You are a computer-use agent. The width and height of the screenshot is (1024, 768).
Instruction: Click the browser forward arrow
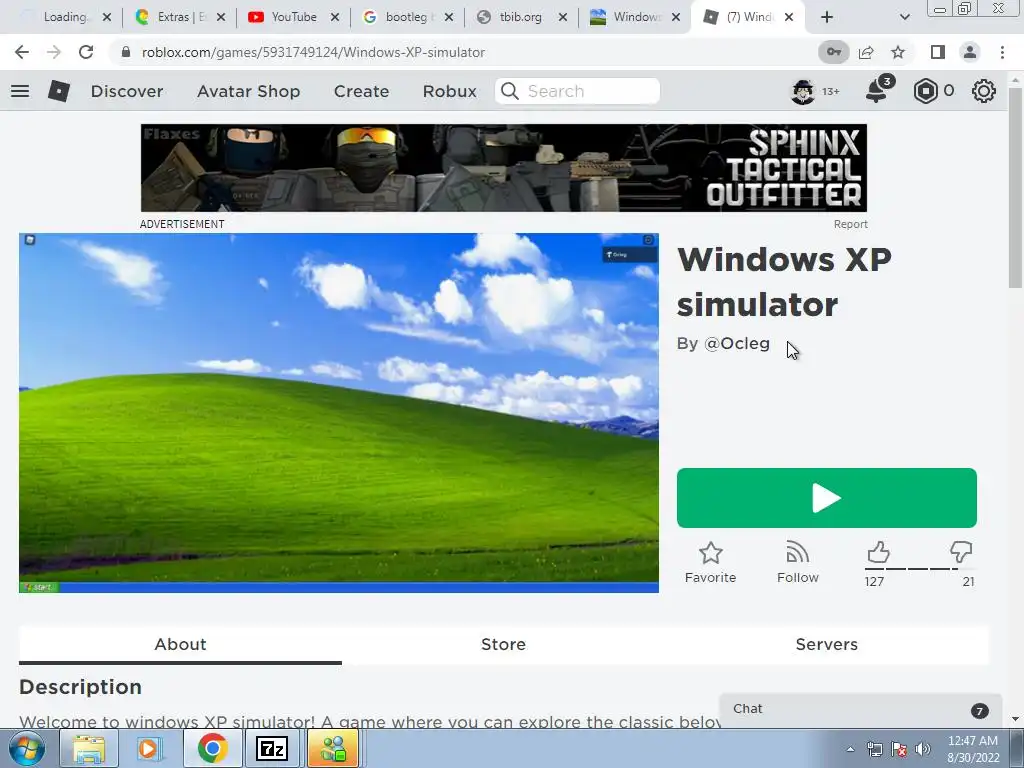point(54,52)
